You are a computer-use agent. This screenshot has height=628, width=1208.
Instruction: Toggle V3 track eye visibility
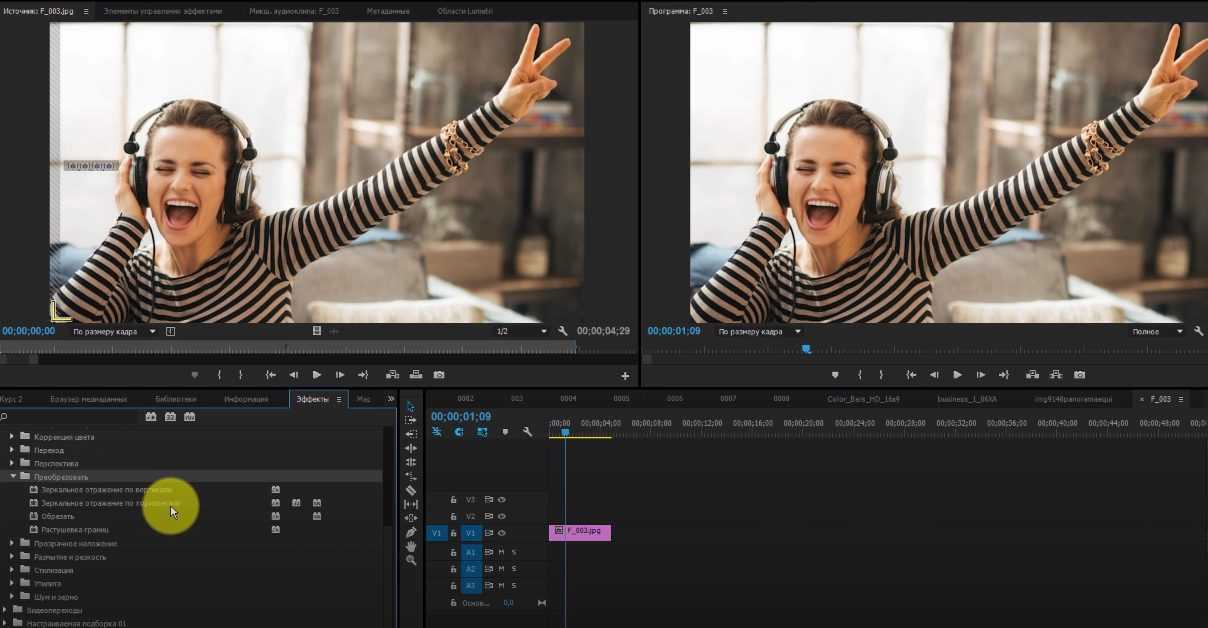pos(502,499)
